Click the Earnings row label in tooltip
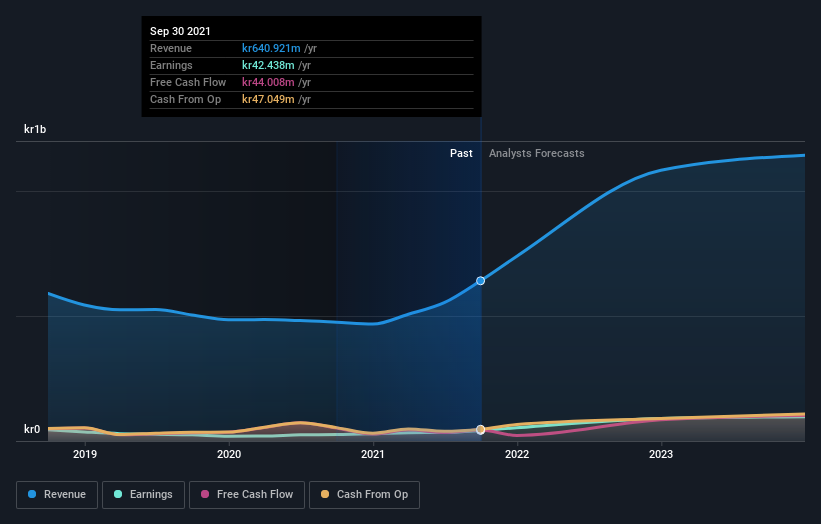 coord(171,65)
